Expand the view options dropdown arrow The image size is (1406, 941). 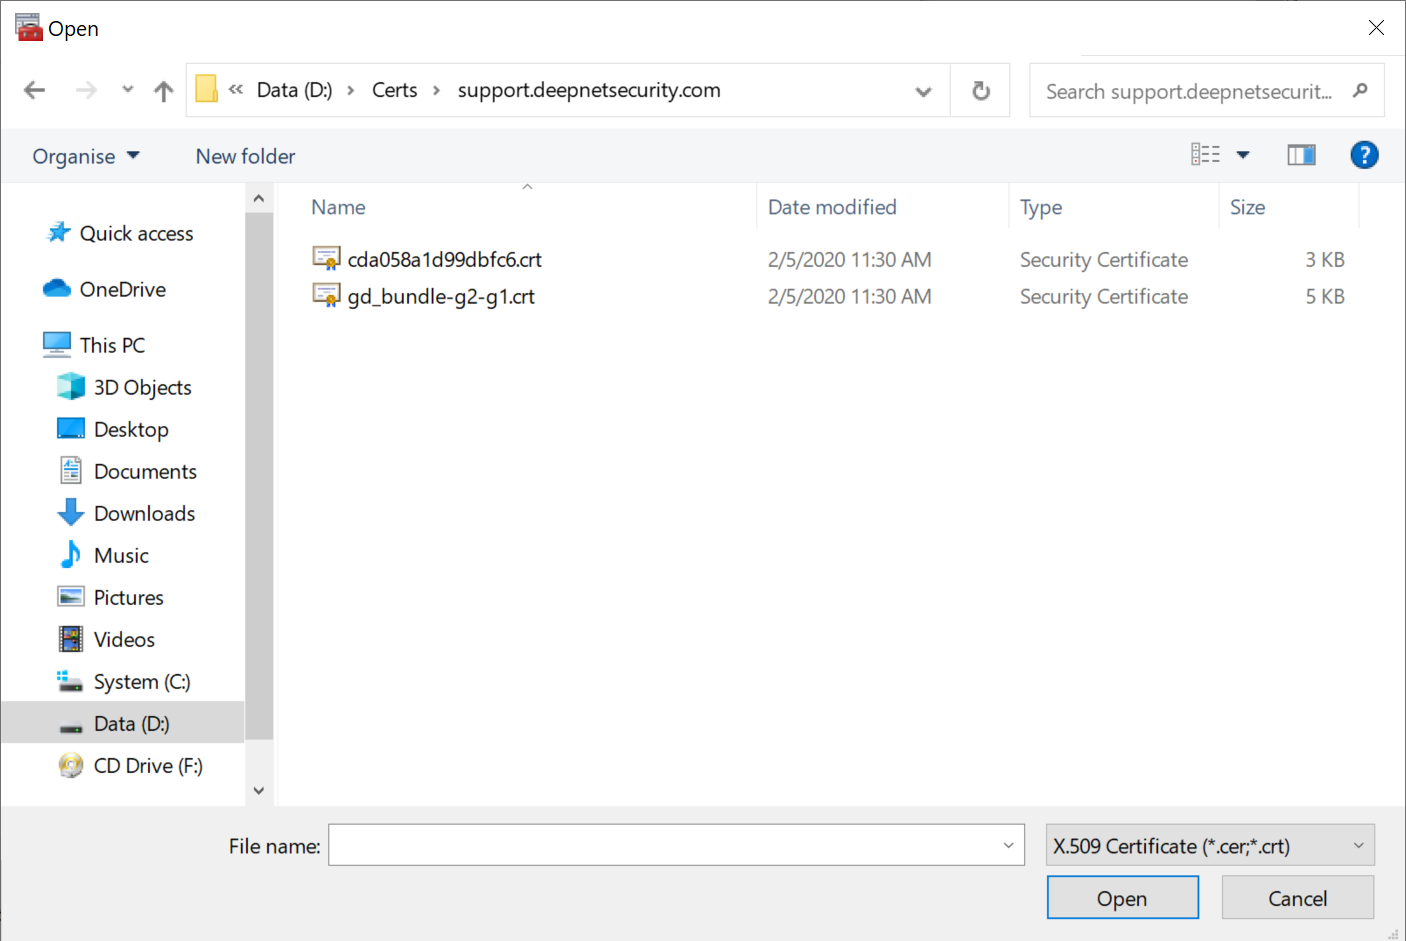click(1243, 155)
